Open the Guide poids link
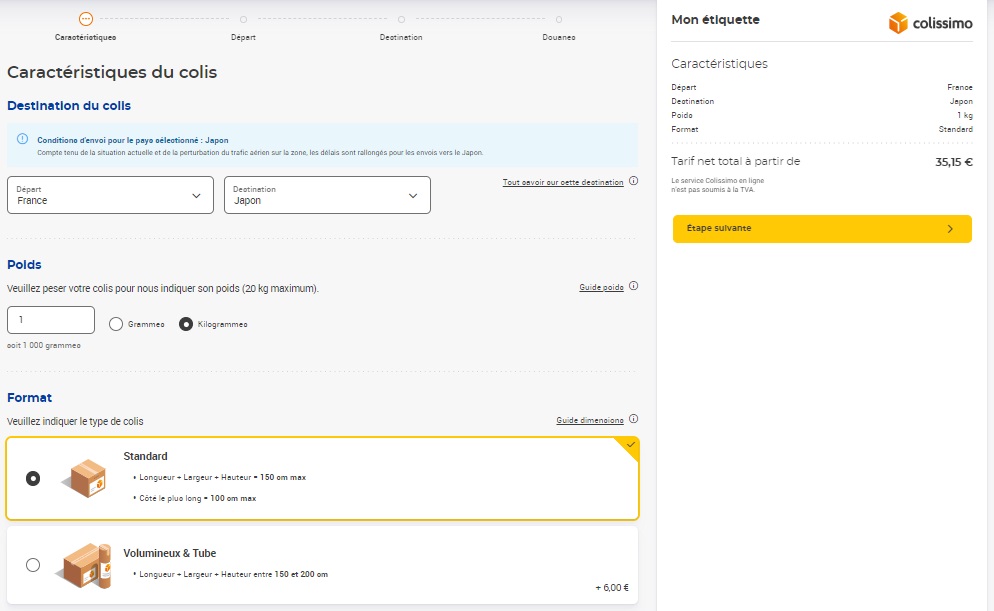 pyautogui.click(x=602, y=287)
